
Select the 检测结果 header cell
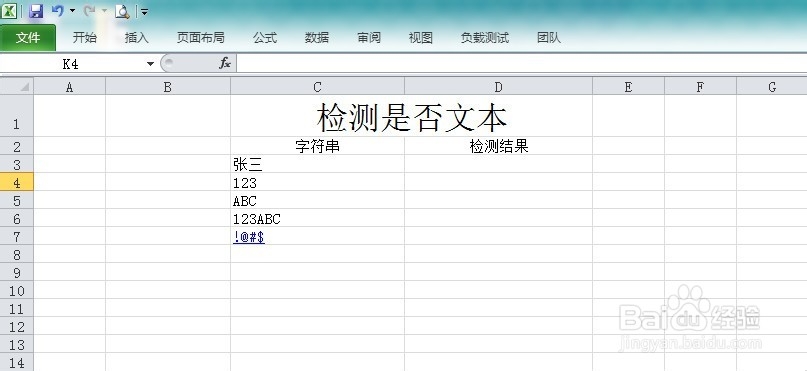[x=498, y=146]
